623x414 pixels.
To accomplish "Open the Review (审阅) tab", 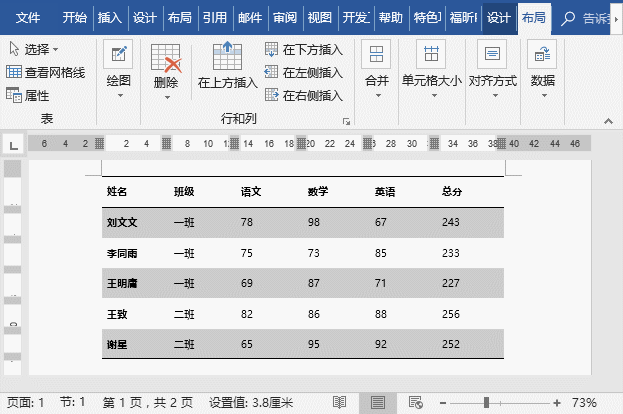I will coord(285,18).
